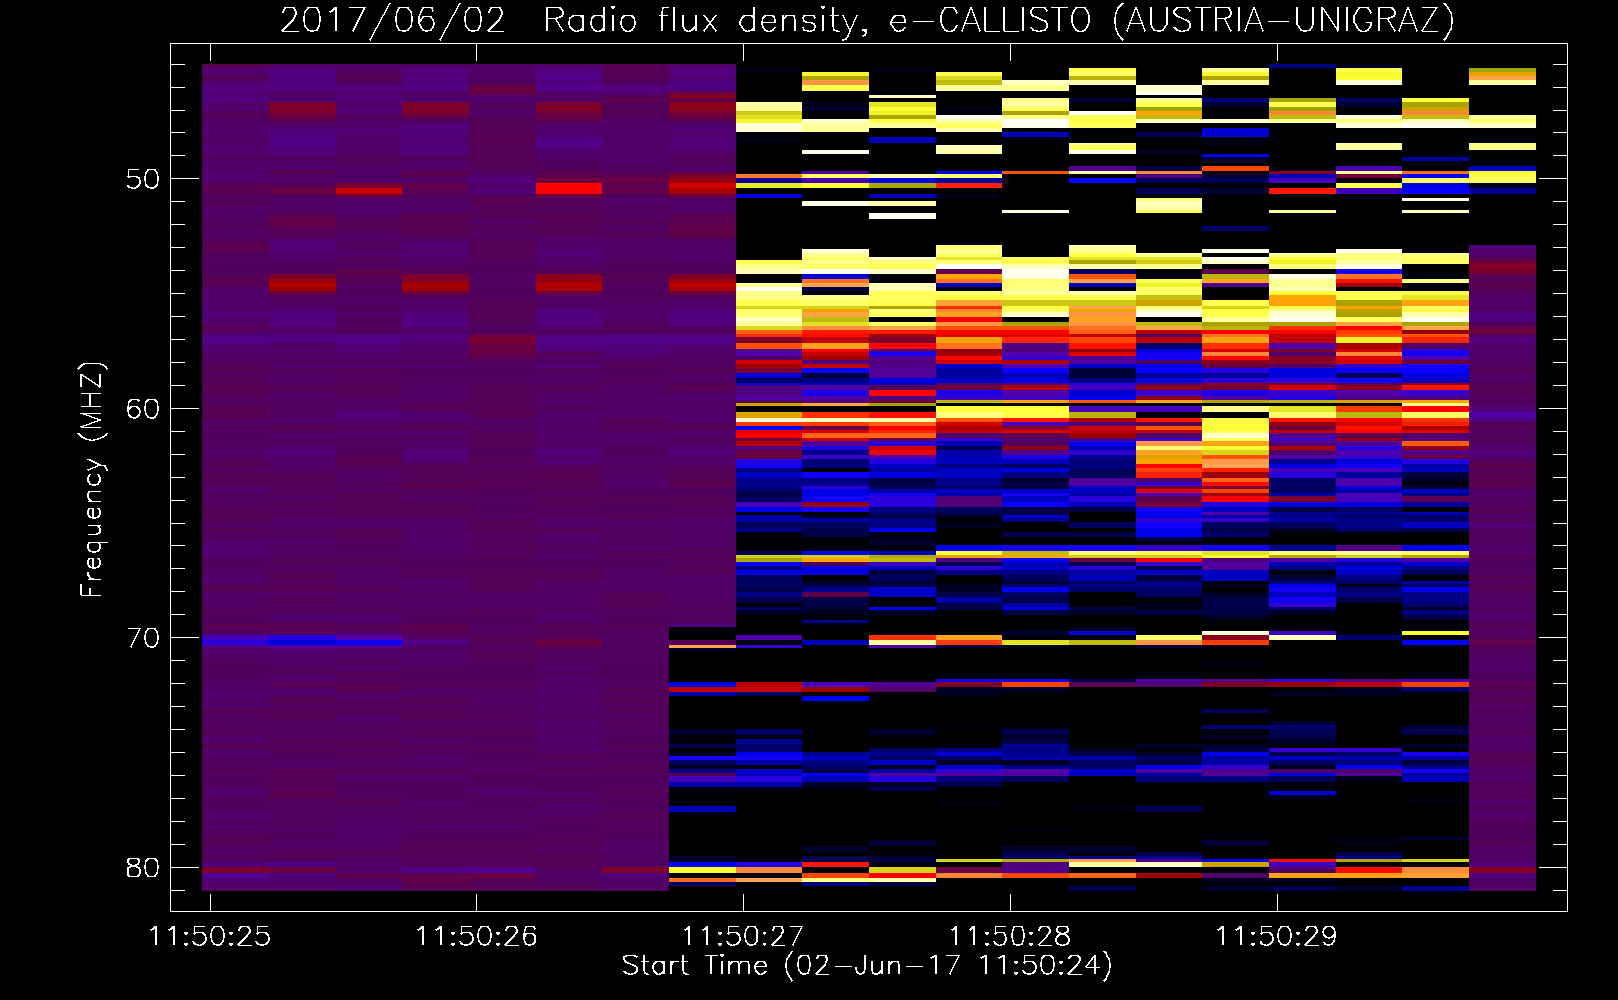Image resolution: width=1618 pixels, height=1000 pixels.
Task: Click the 'Start Time (02-Jun-17 11:50:24)' label
Action: (867, 966)
